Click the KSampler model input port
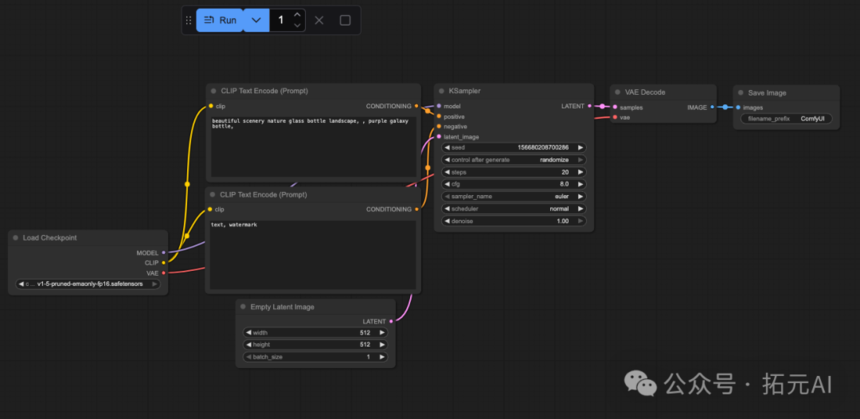 [x=439, y=106]
